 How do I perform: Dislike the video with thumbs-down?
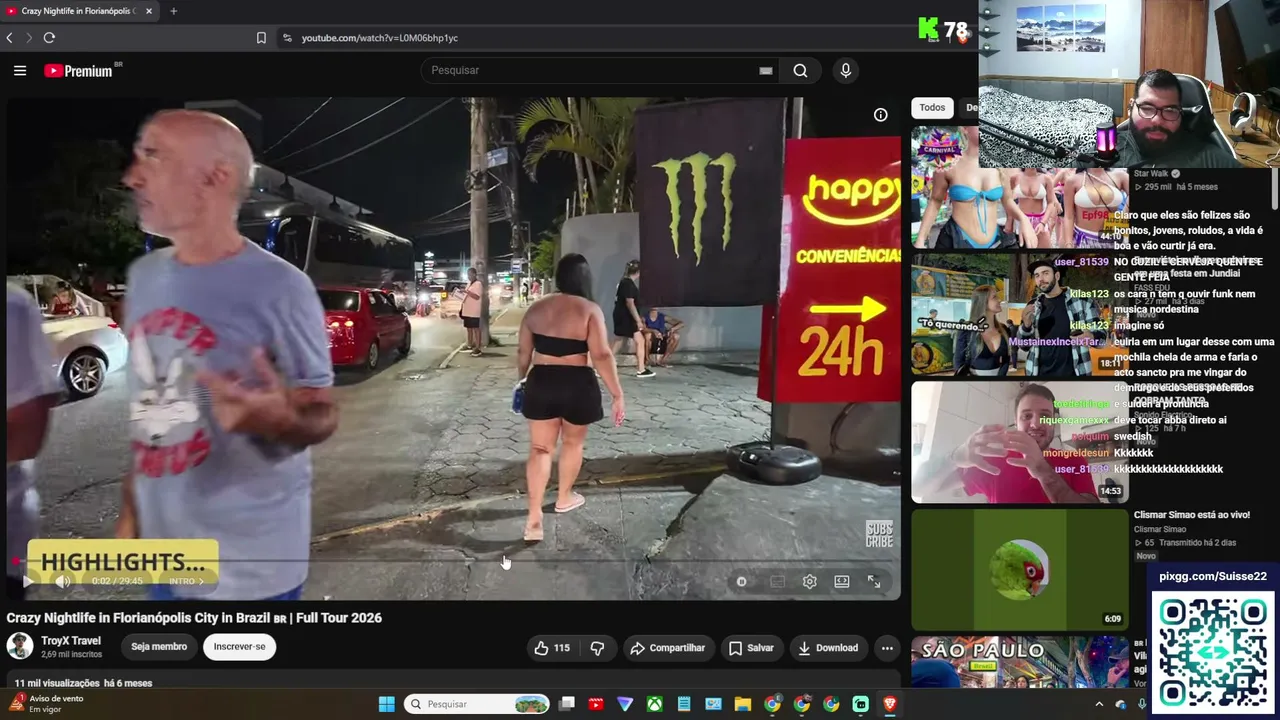(x=597, y=648)
